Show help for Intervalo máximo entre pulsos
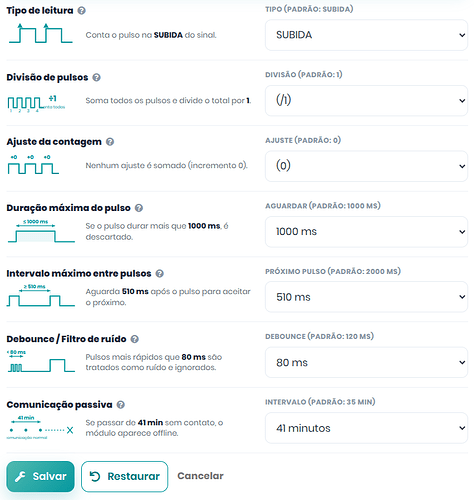474x500 pixels. click(x=160, y=274)
